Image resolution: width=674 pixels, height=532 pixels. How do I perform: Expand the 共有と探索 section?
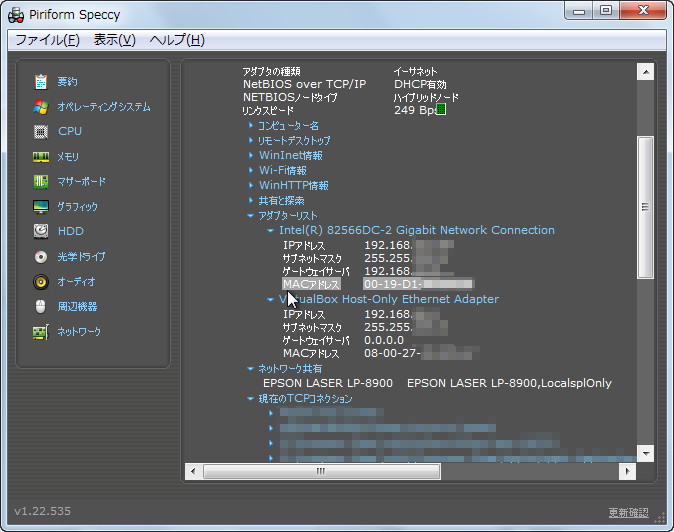coord(251,200)
